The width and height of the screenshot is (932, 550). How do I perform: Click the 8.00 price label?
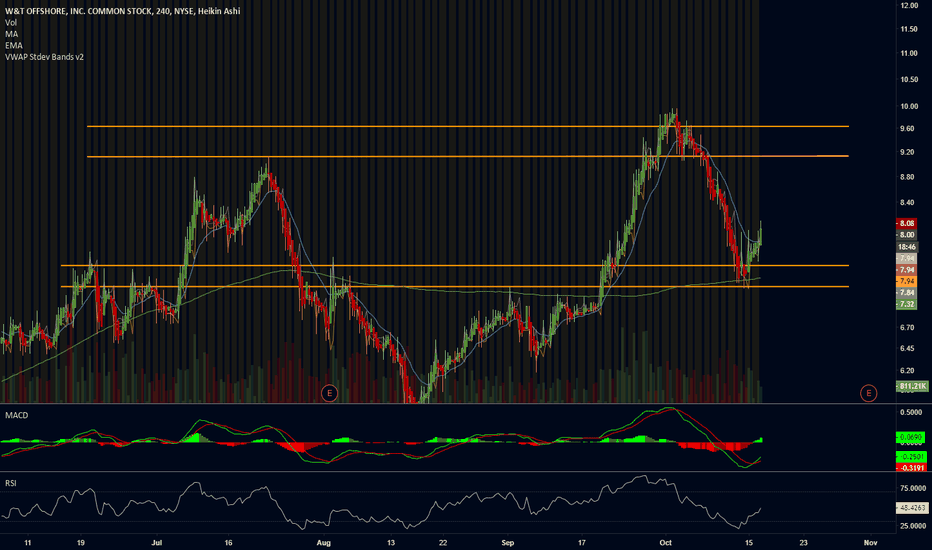tap(906, 235)
